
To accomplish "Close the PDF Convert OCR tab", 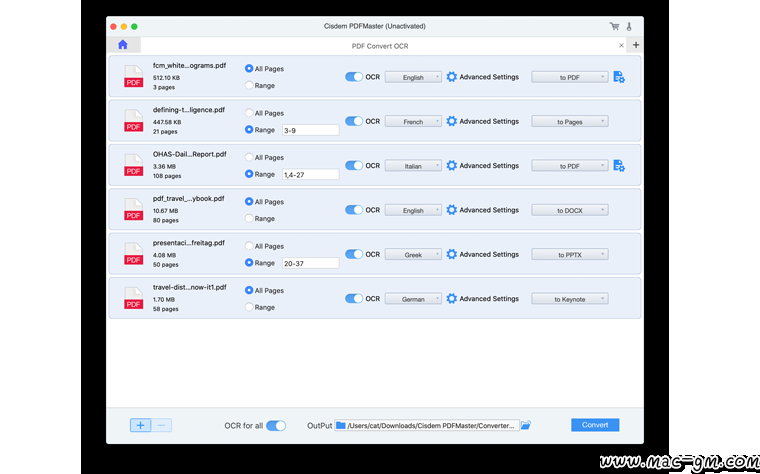I will click(x=621, y=45).
